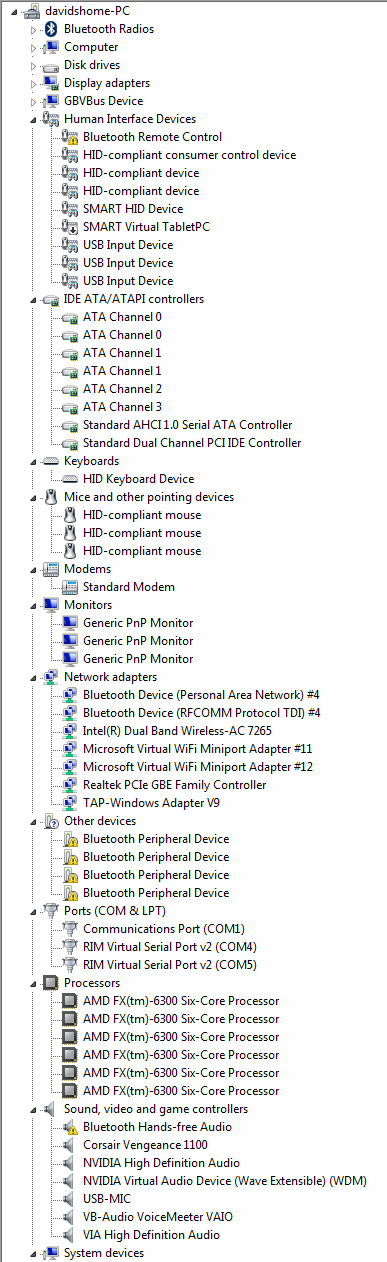Click the Display adapters icon
Screen dimensions: 387x1262
(x=51, y=83)
